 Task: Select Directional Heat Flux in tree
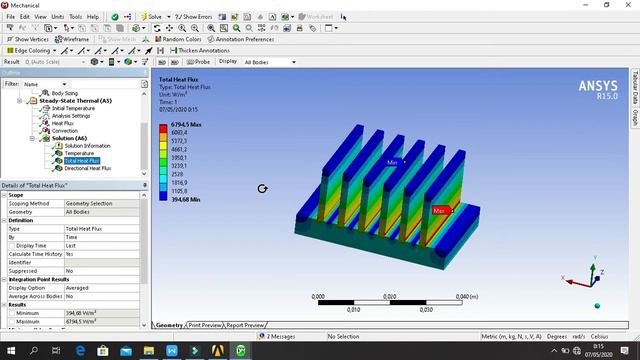pos(88,168)
